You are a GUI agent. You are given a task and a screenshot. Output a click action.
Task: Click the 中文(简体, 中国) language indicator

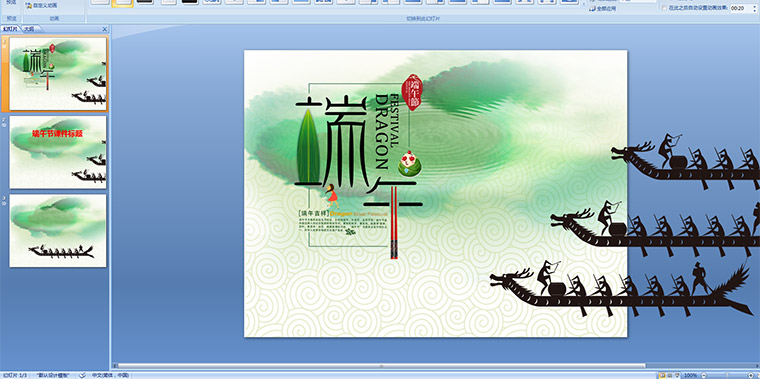[110, 376]
